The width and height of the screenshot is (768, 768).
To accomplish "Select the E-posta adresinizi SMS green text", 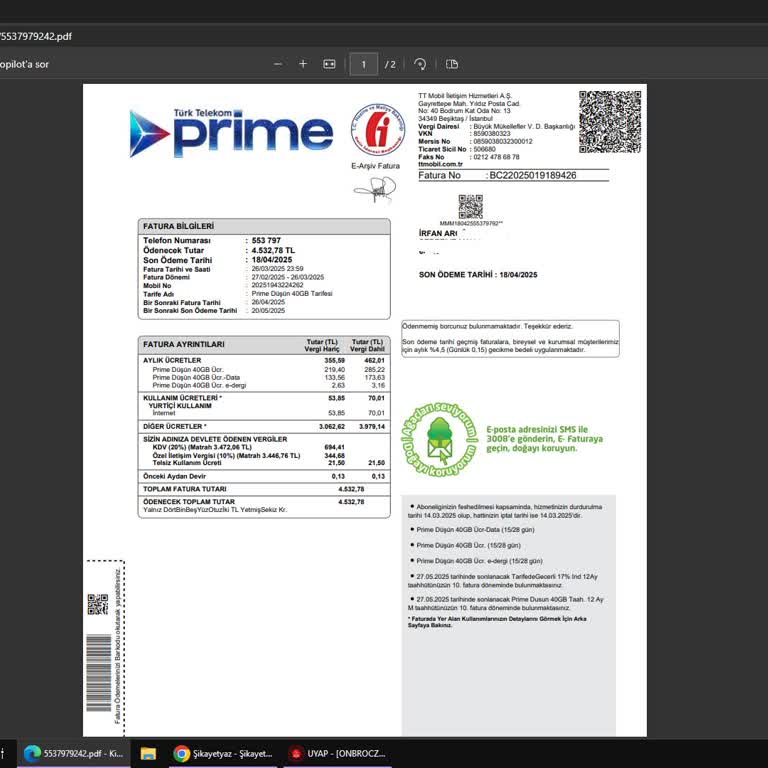I will tap(544, 439).
